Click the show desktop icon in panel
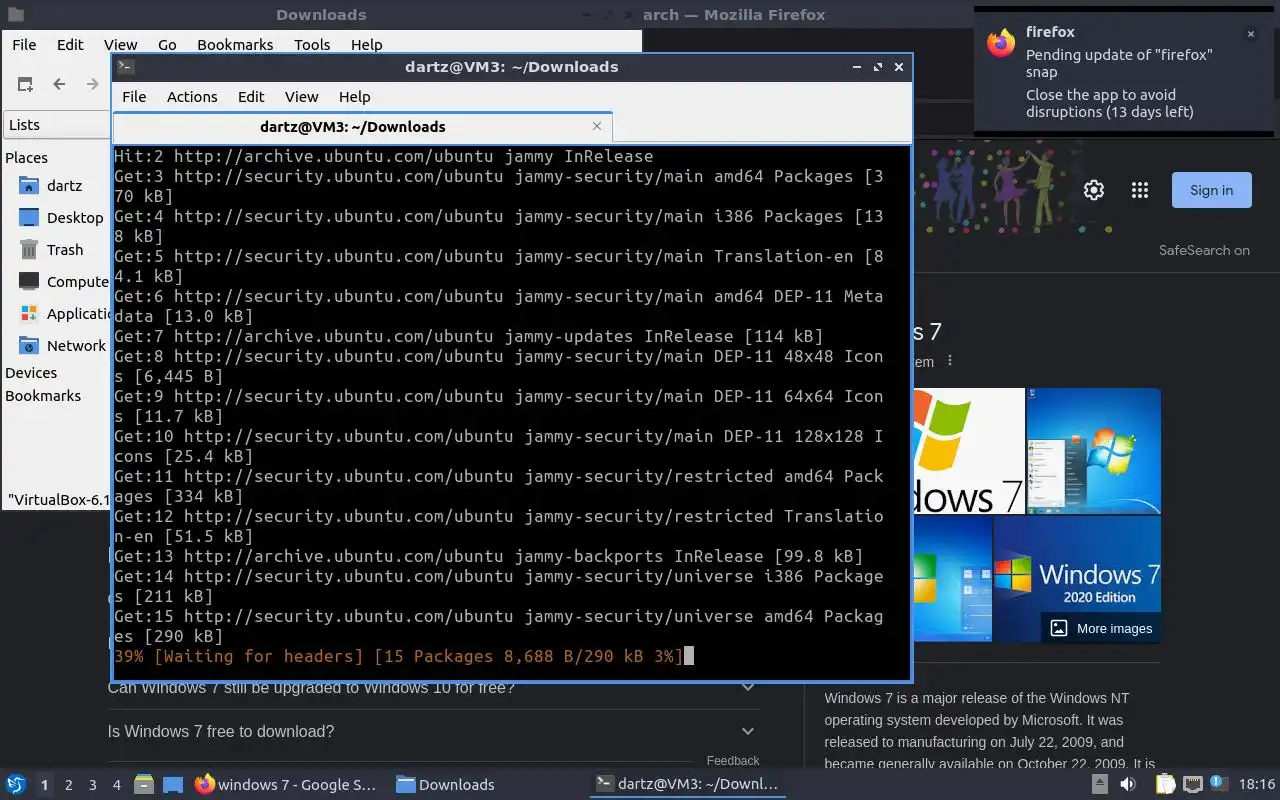This screenshot has height=800, width=1280. (173, 784)
